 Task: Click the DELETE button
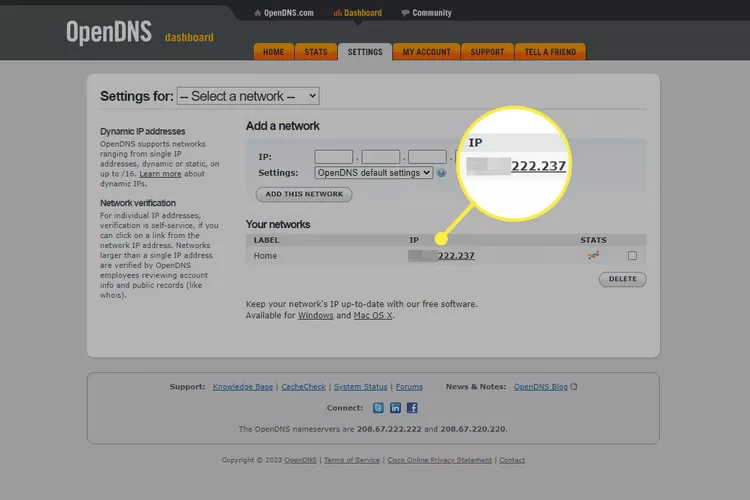622,279
